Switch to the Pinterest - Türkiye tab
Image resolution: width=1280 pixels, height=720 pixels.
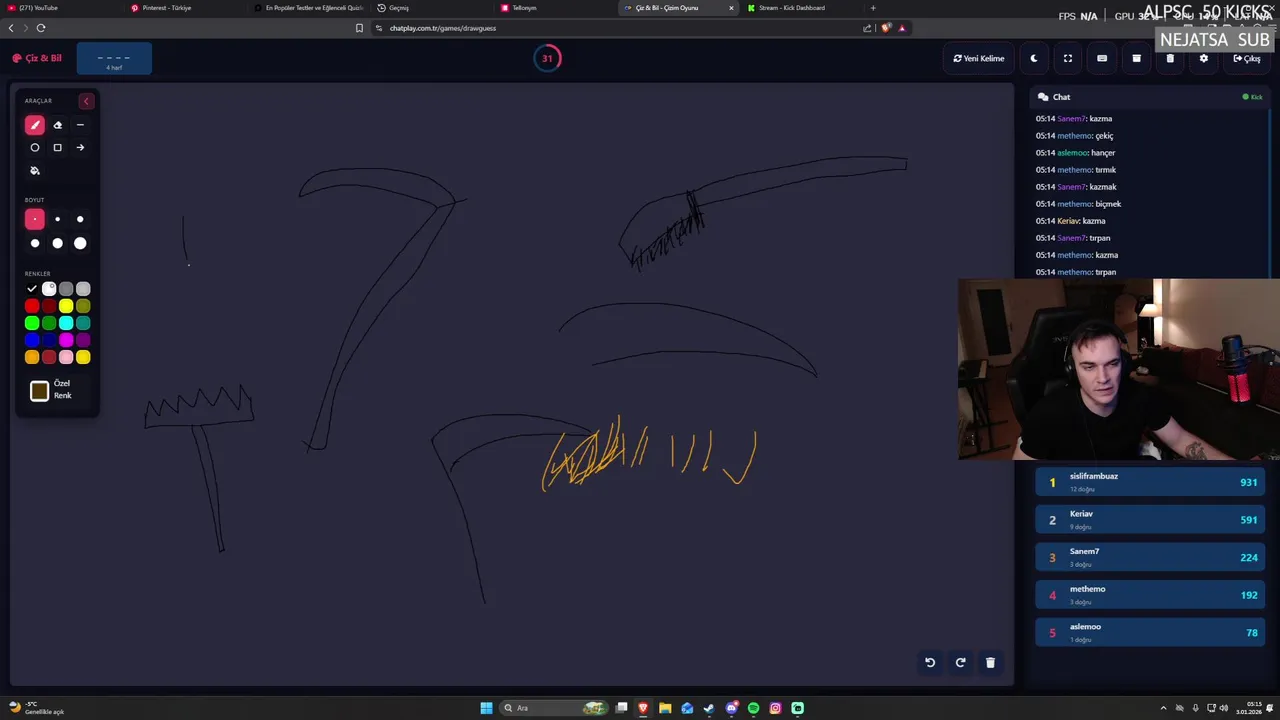tap(185, 8)
